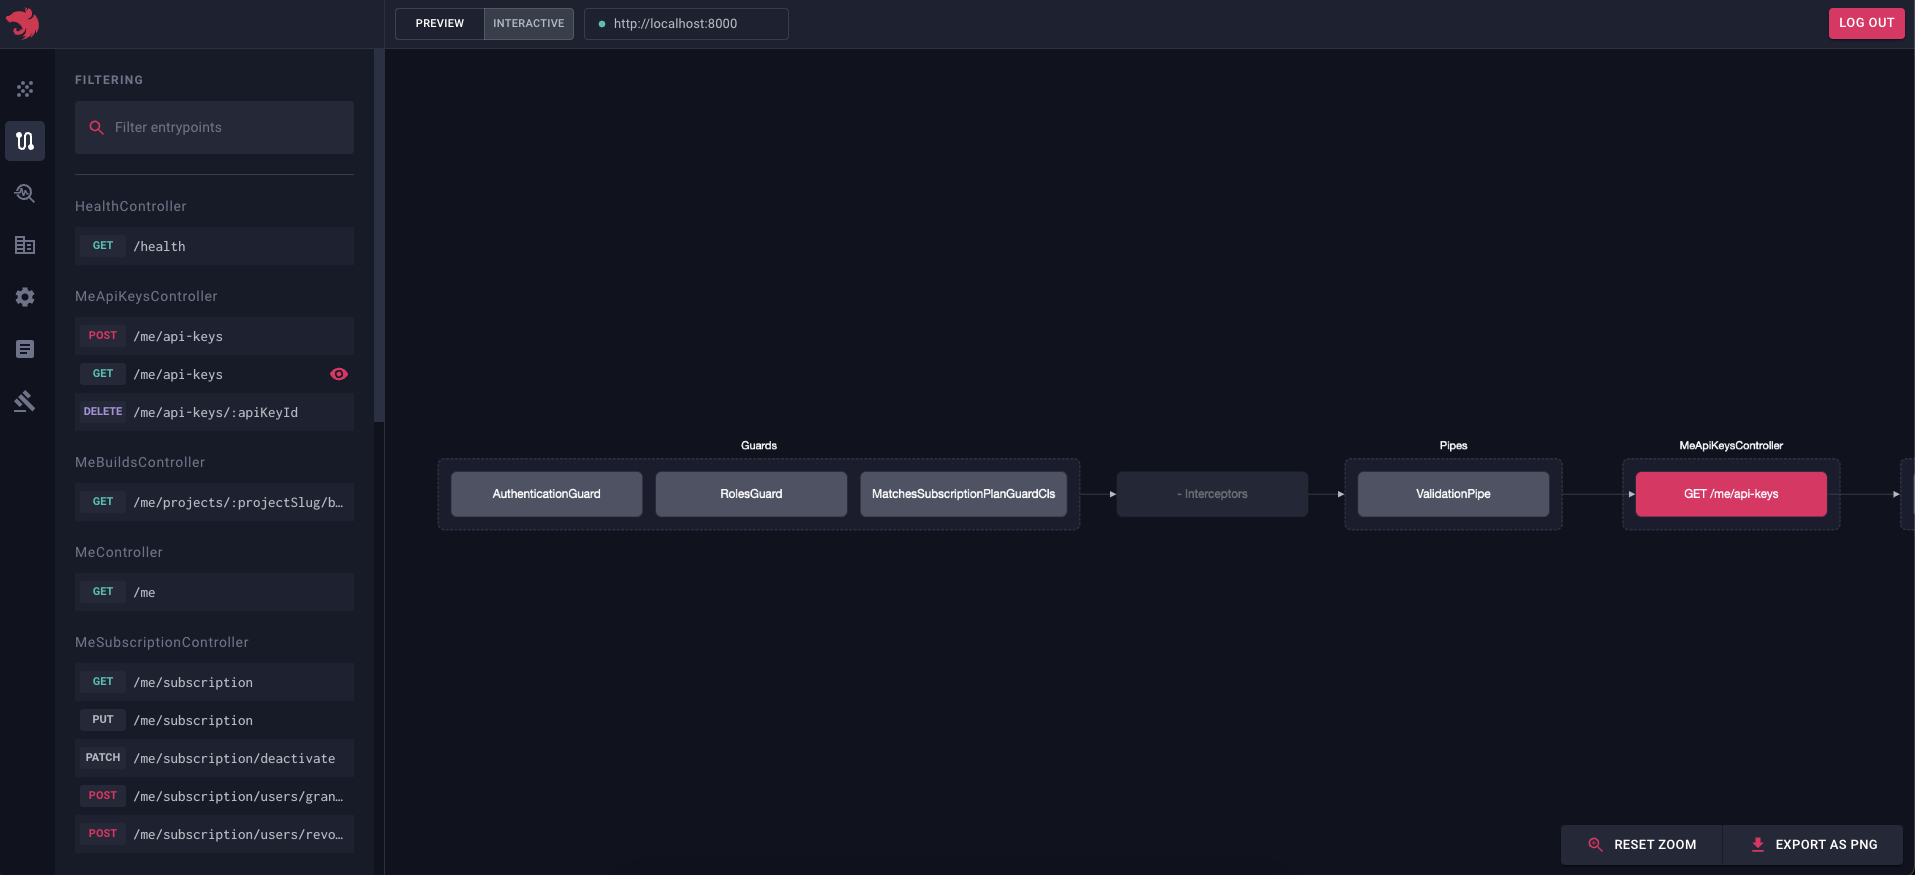The image size is (1915, 875).
Task: Select GET /health route
Action: coord(214,246)
